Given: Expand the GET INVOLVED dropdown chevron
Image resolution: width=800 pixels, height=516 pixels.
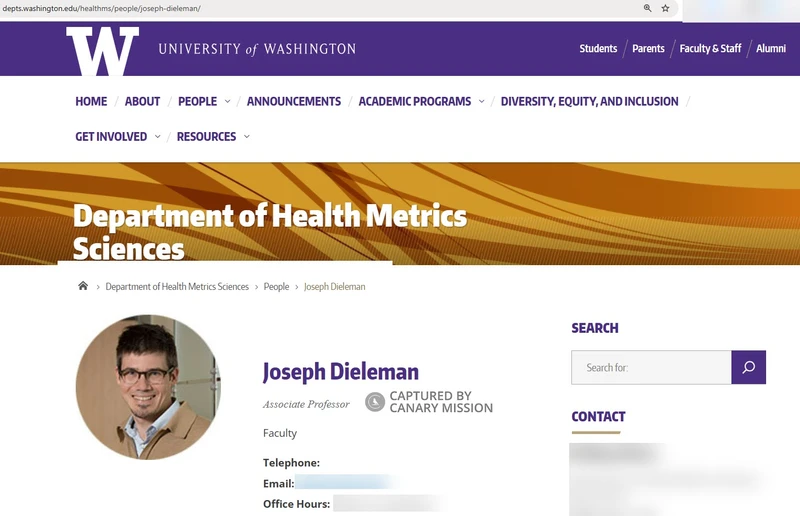Looking at the screenshot, I should (x=157, y=137).
